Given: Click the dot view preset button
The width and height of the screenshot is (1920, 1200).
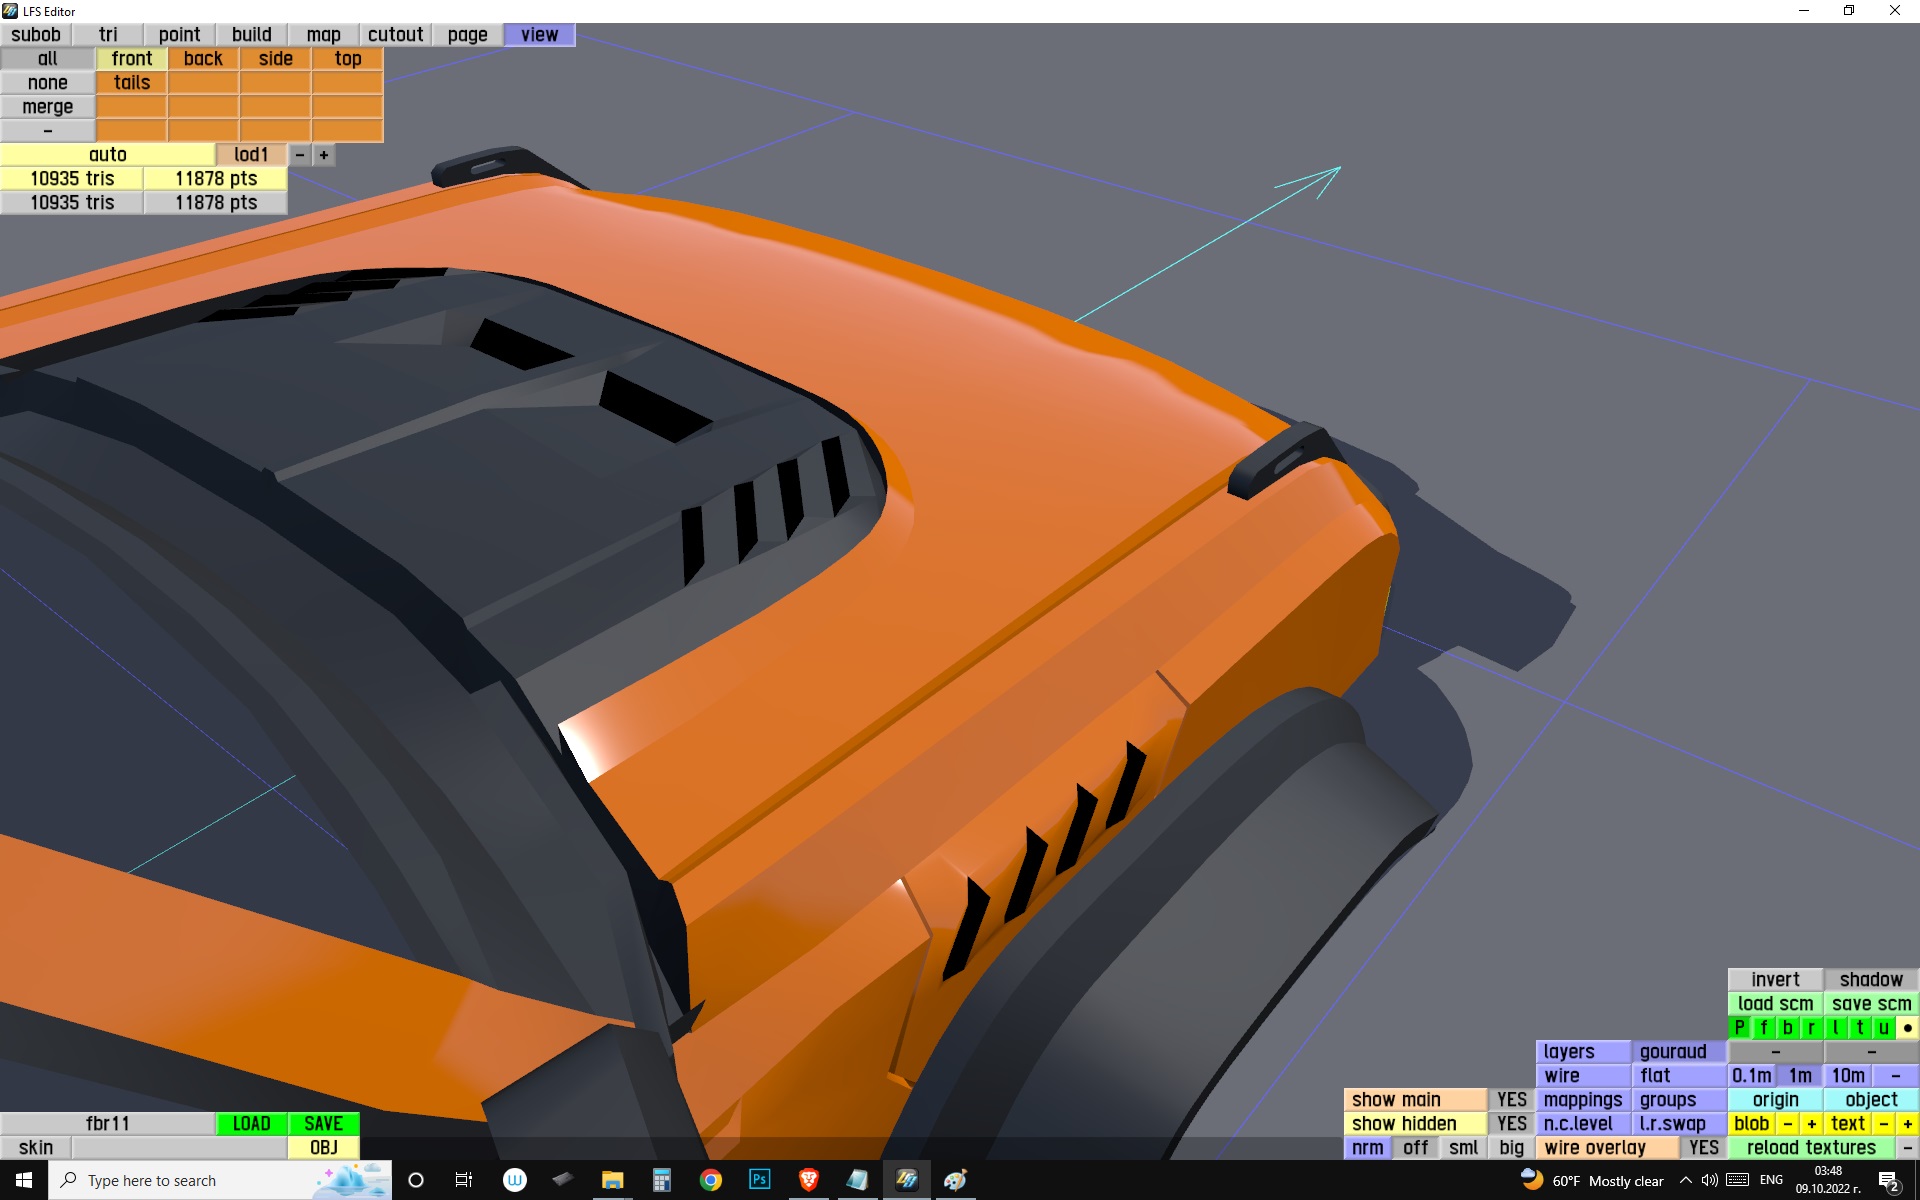Looking at the screenshot, I should [1907, 1028].
